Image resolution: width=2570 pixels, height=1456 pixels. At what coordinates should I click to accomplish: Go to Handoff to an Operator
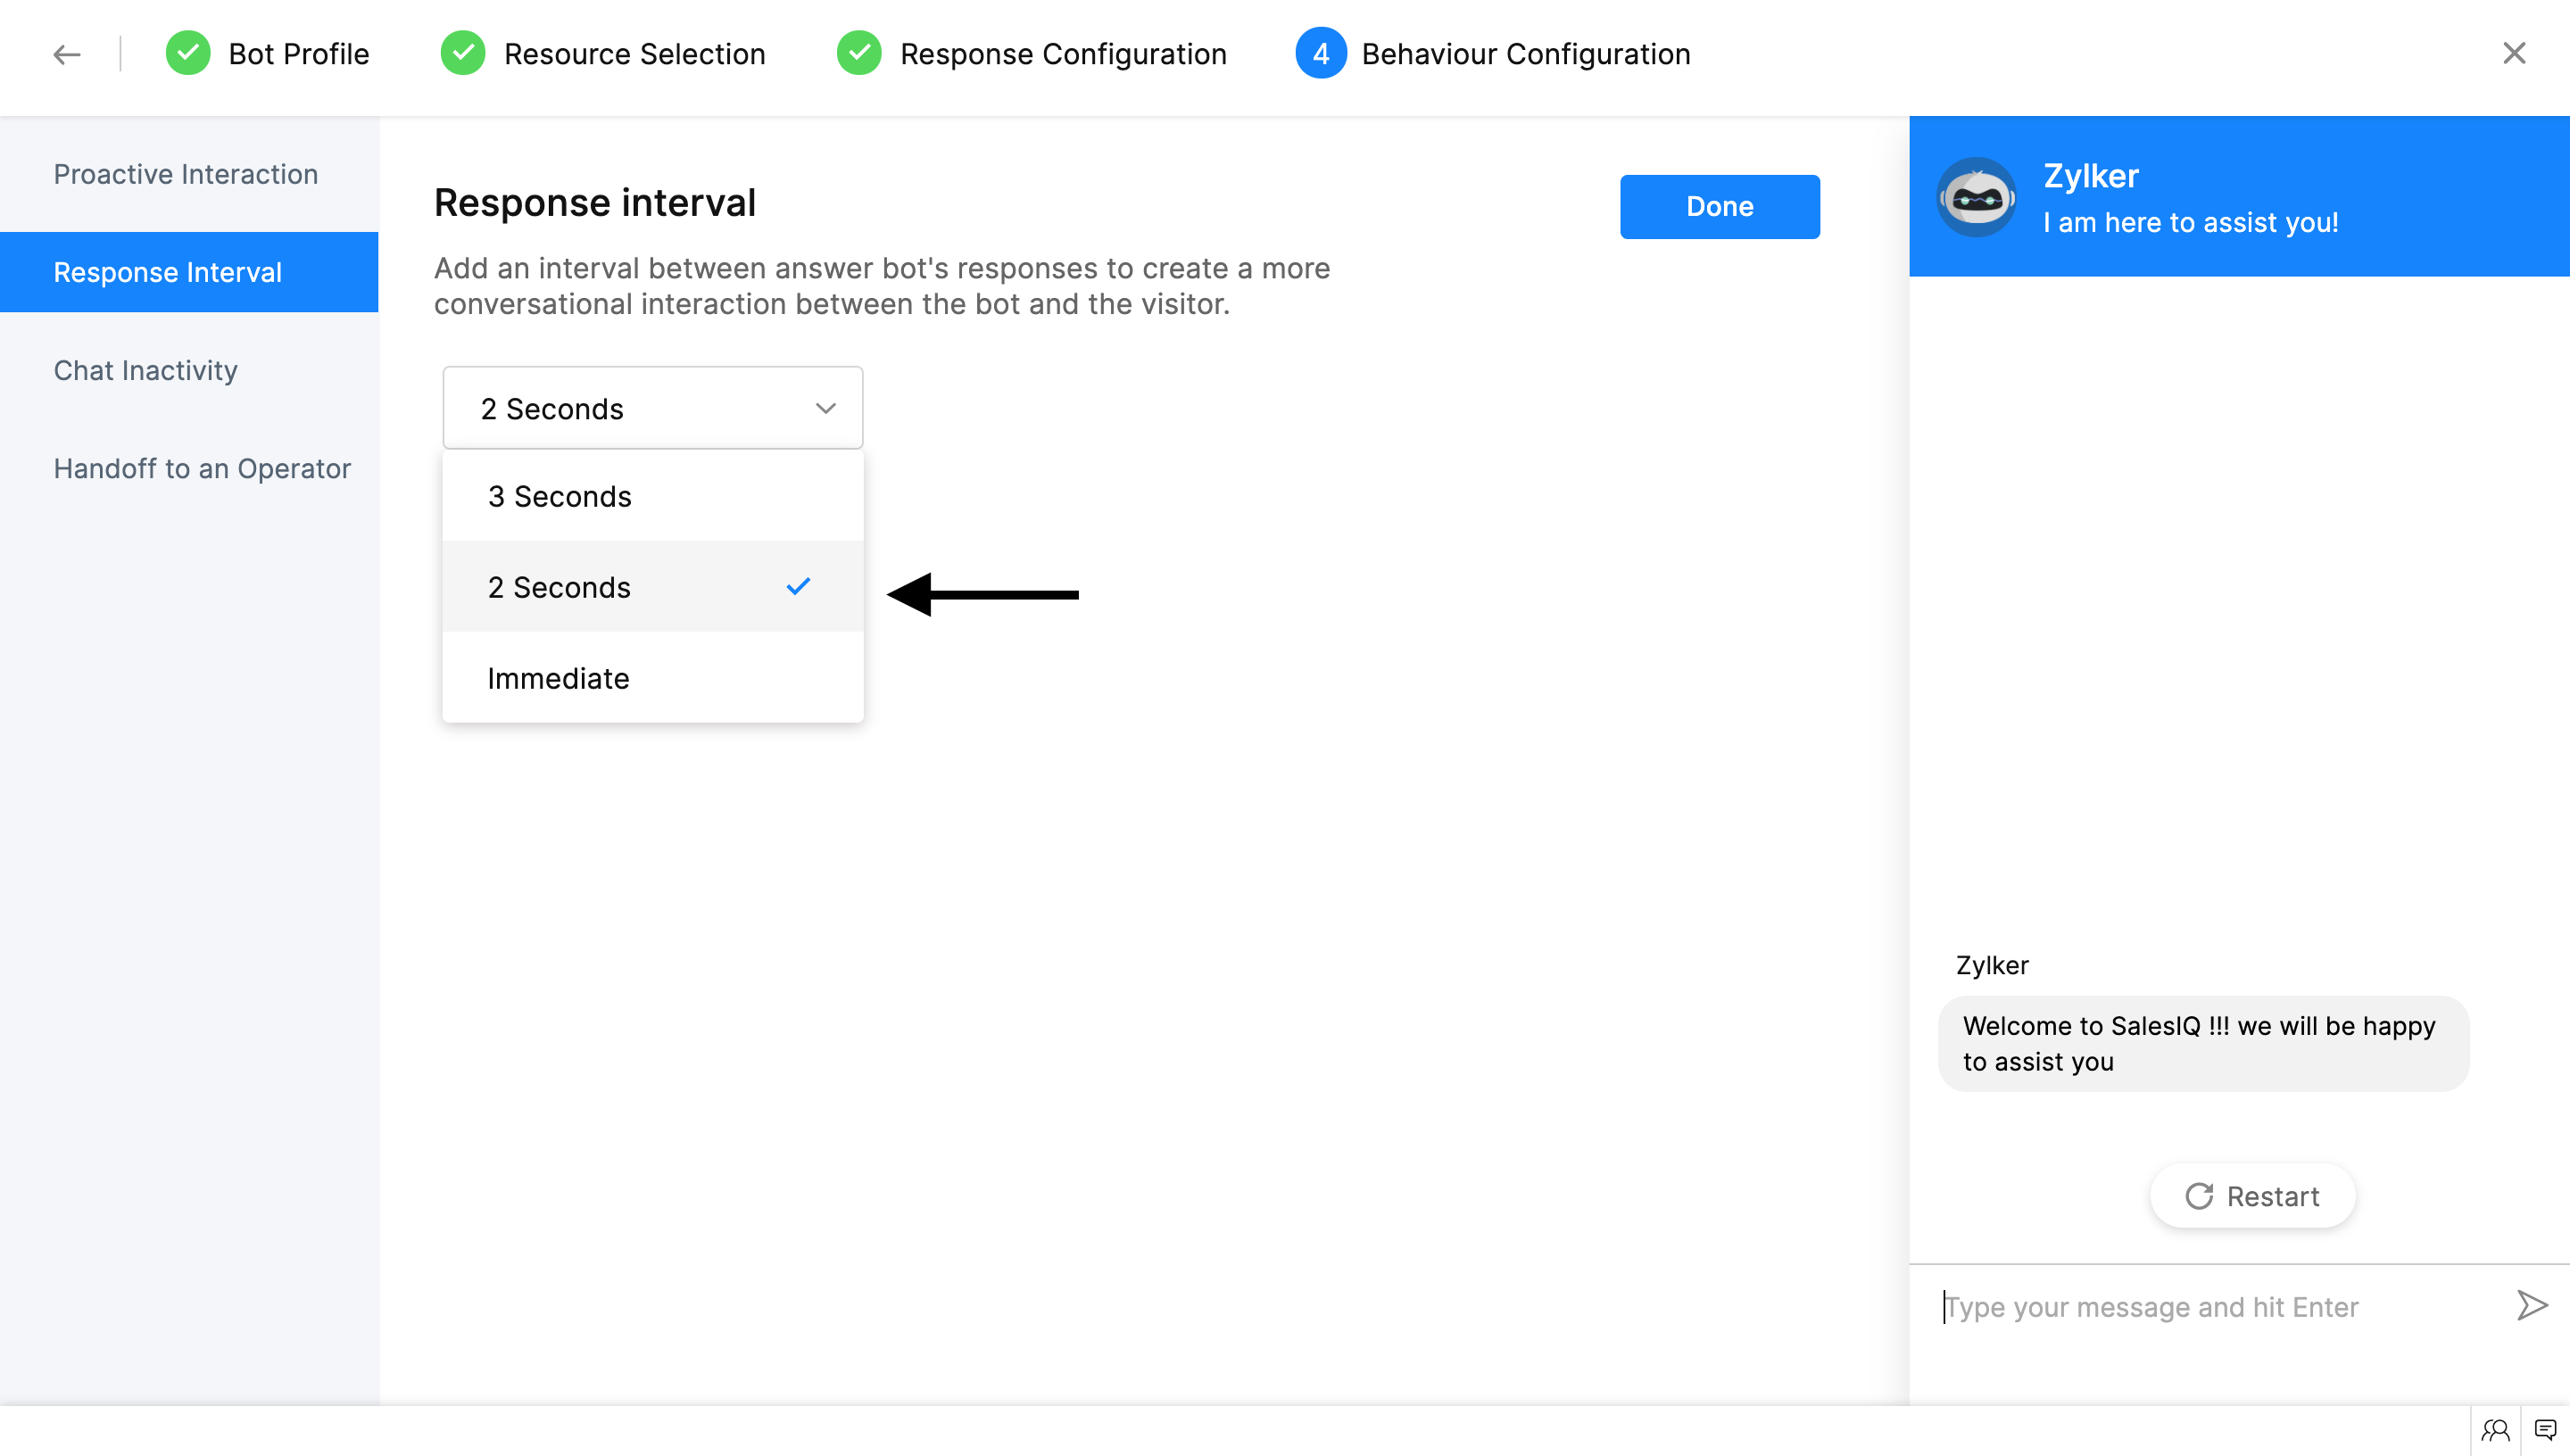(x=202, y=468)
